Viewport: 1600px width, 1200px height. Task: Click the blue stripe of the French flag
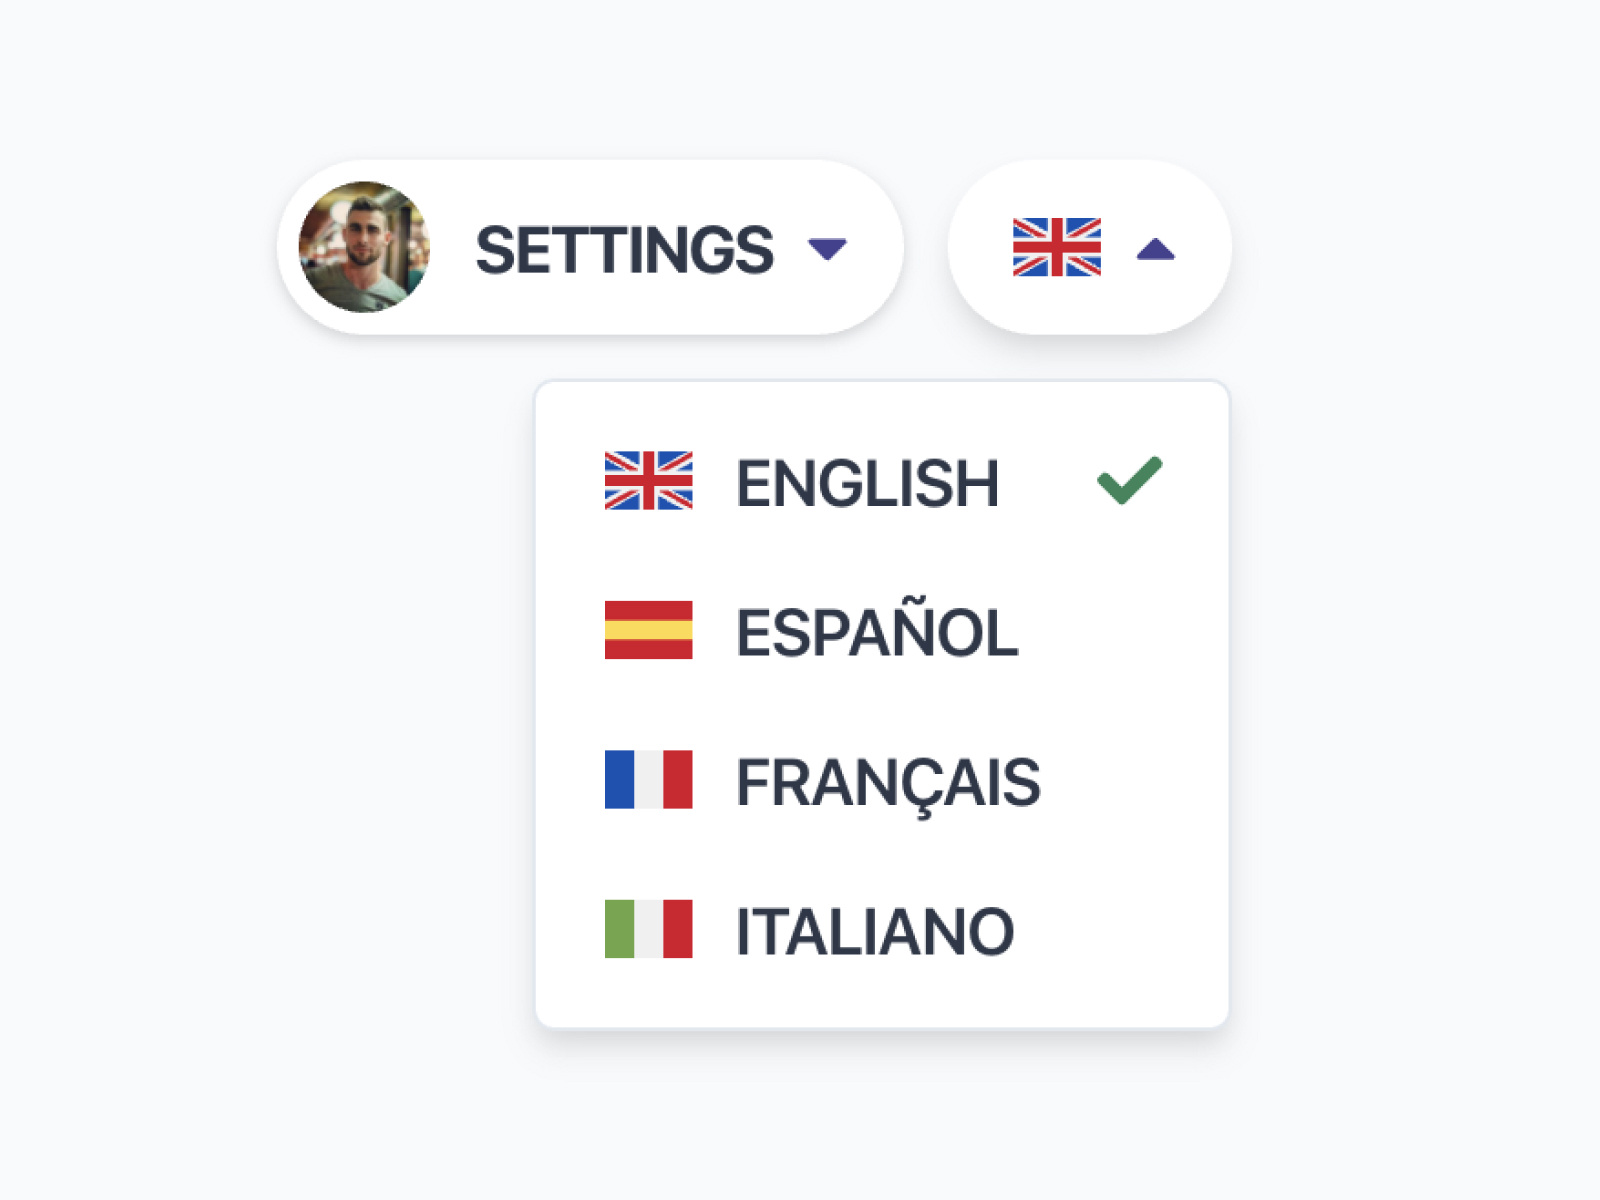[x=619, y=779]
